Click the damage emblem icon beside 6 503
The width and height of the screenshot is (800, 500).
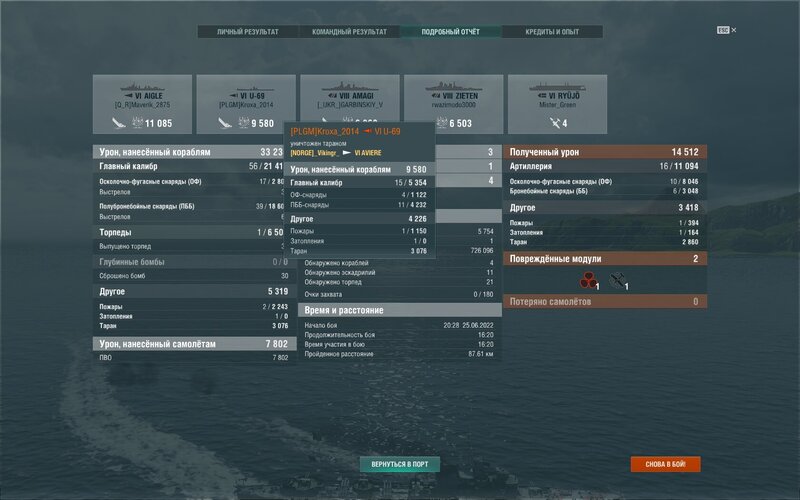(441, 122)
